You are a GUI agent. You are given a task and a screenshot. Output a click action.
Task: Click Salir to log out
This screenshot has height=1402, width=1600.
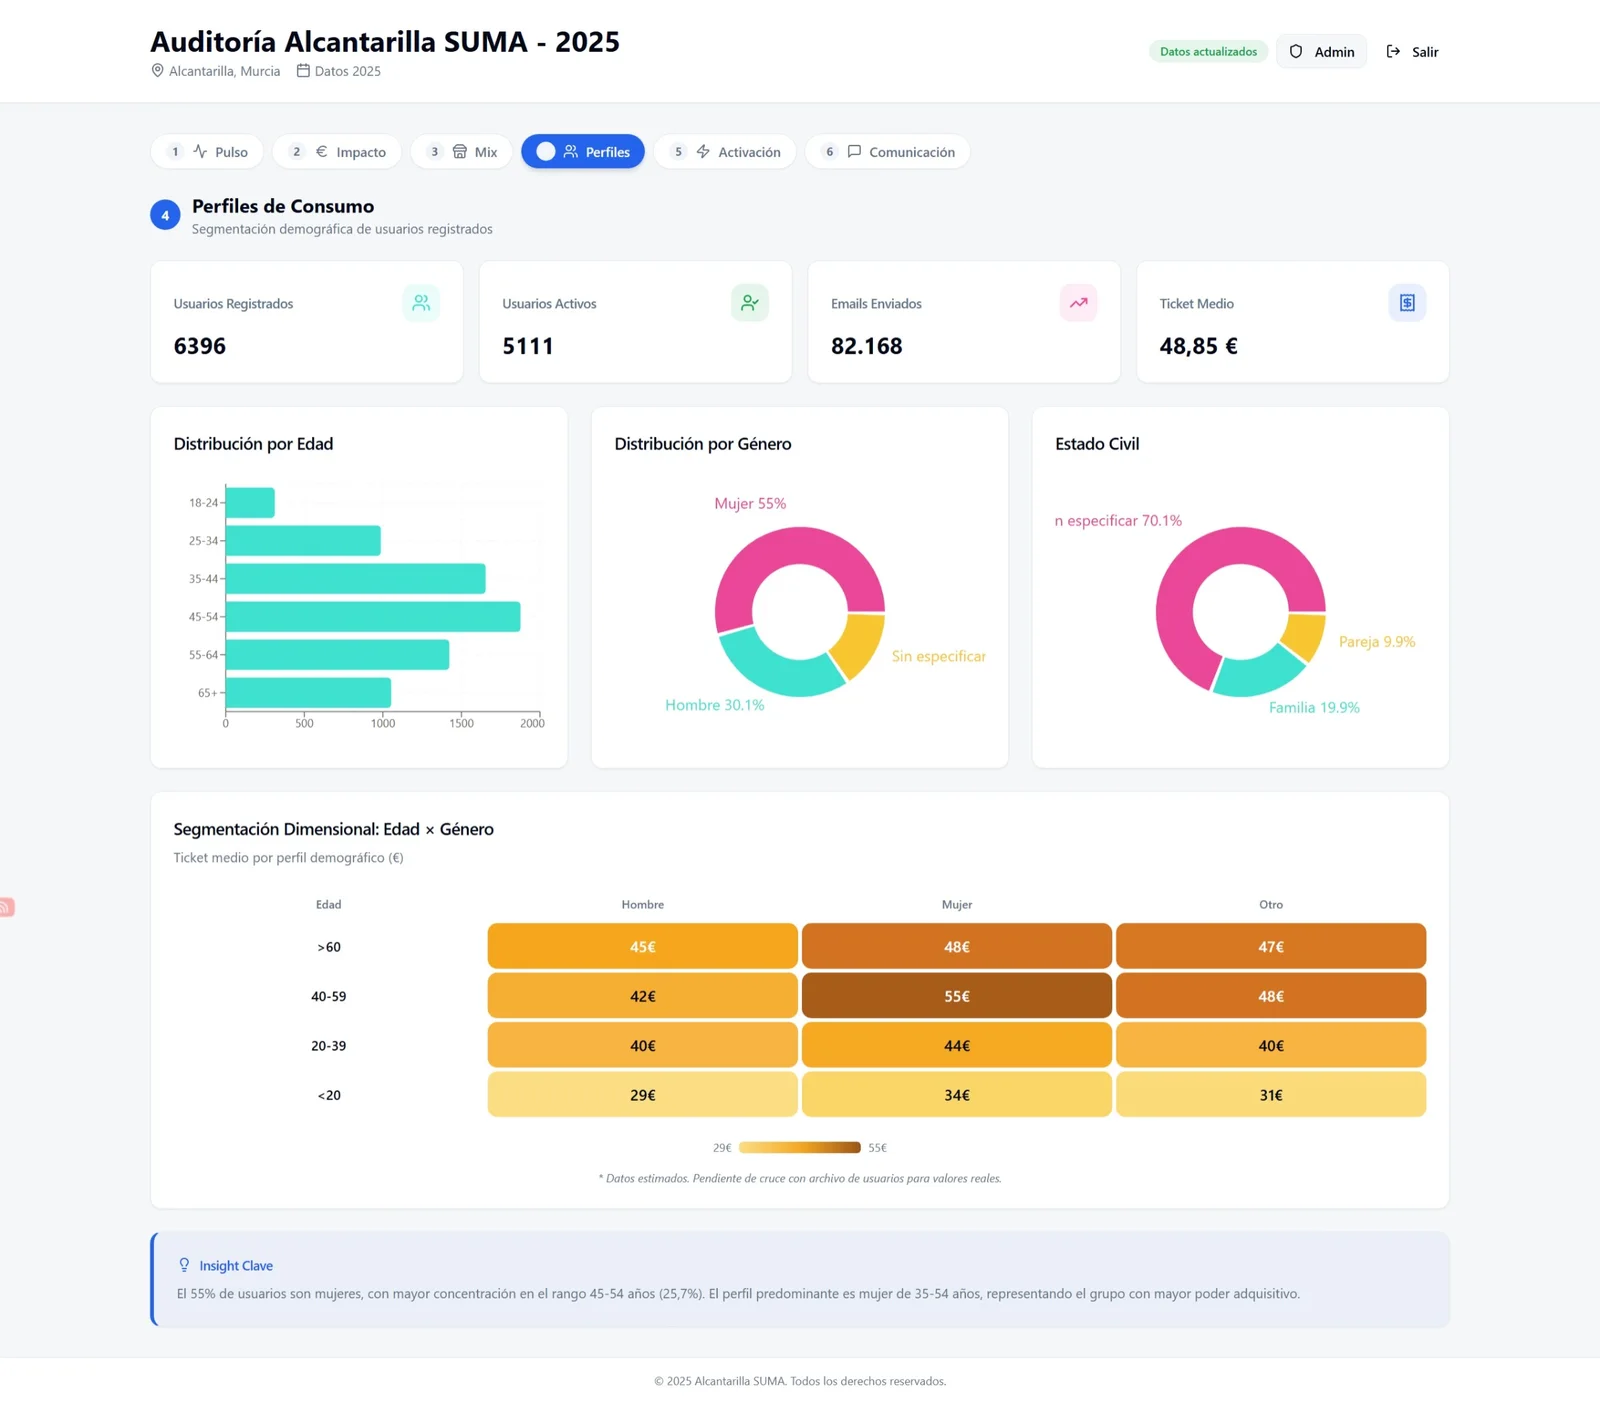[1412, 52]
